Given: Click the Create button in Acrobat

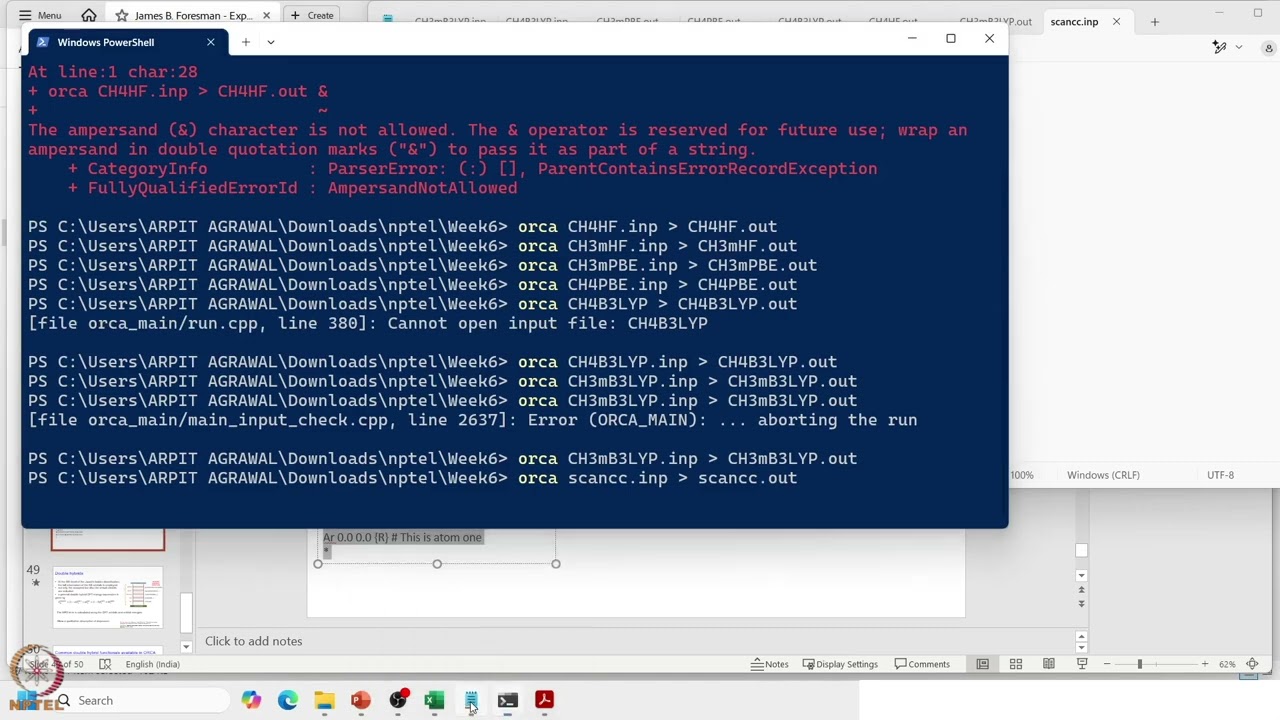Looking at the screenshot, I should click(312, 15).
